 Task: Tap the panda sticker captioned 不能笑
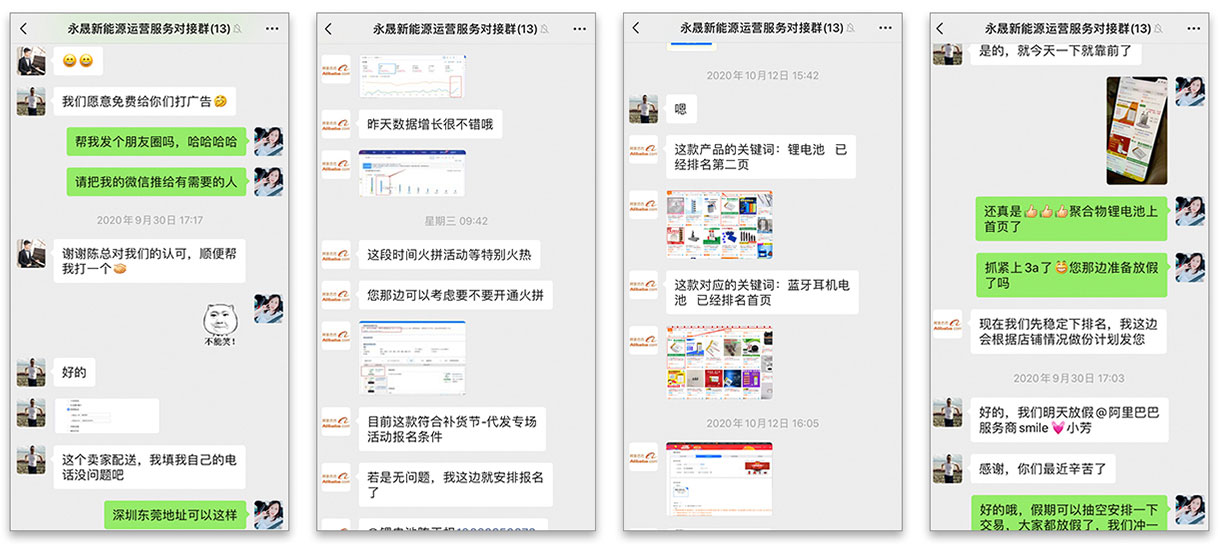(x=219, y=324)
